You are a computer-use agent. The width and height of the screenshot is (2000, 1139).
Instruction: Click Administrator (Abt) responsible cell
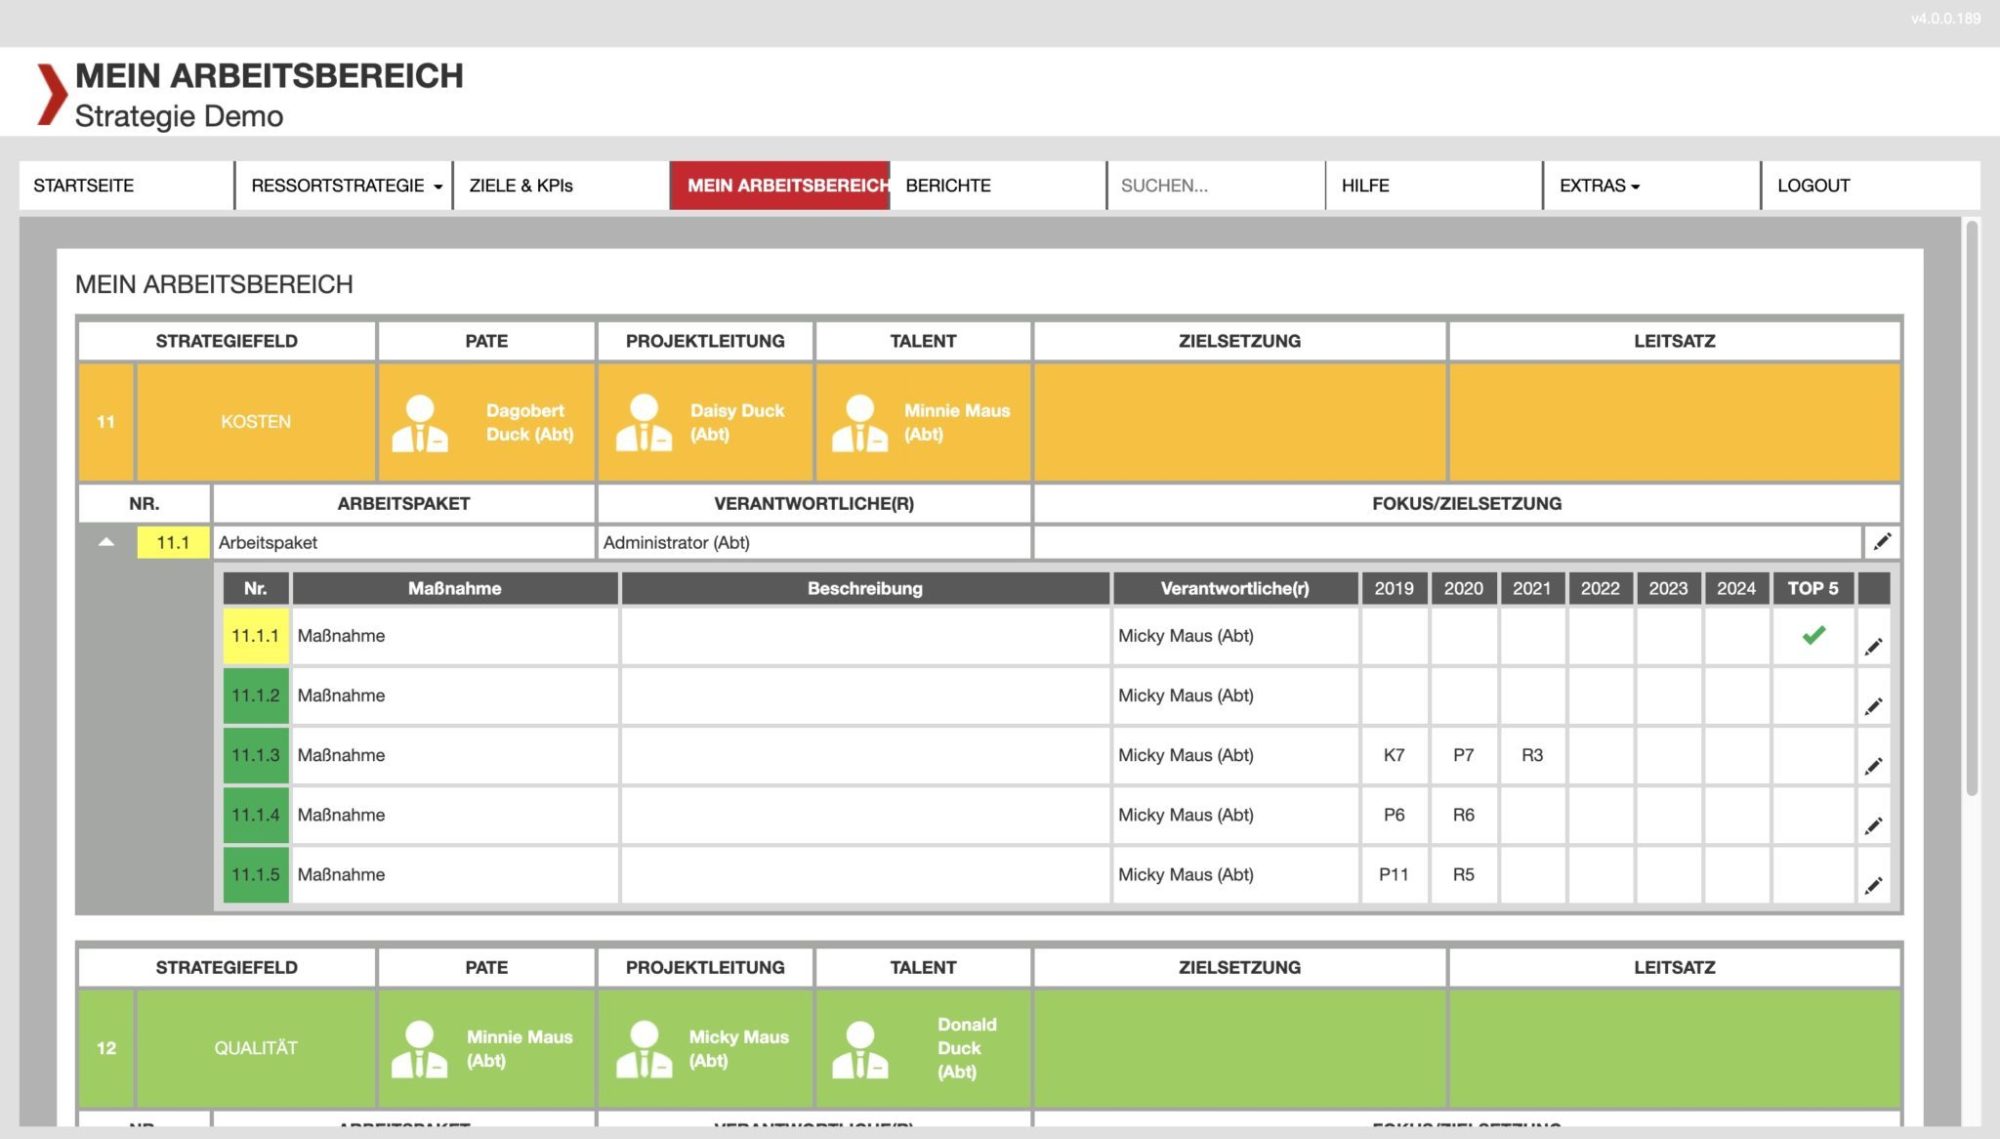tap(814, 542)
